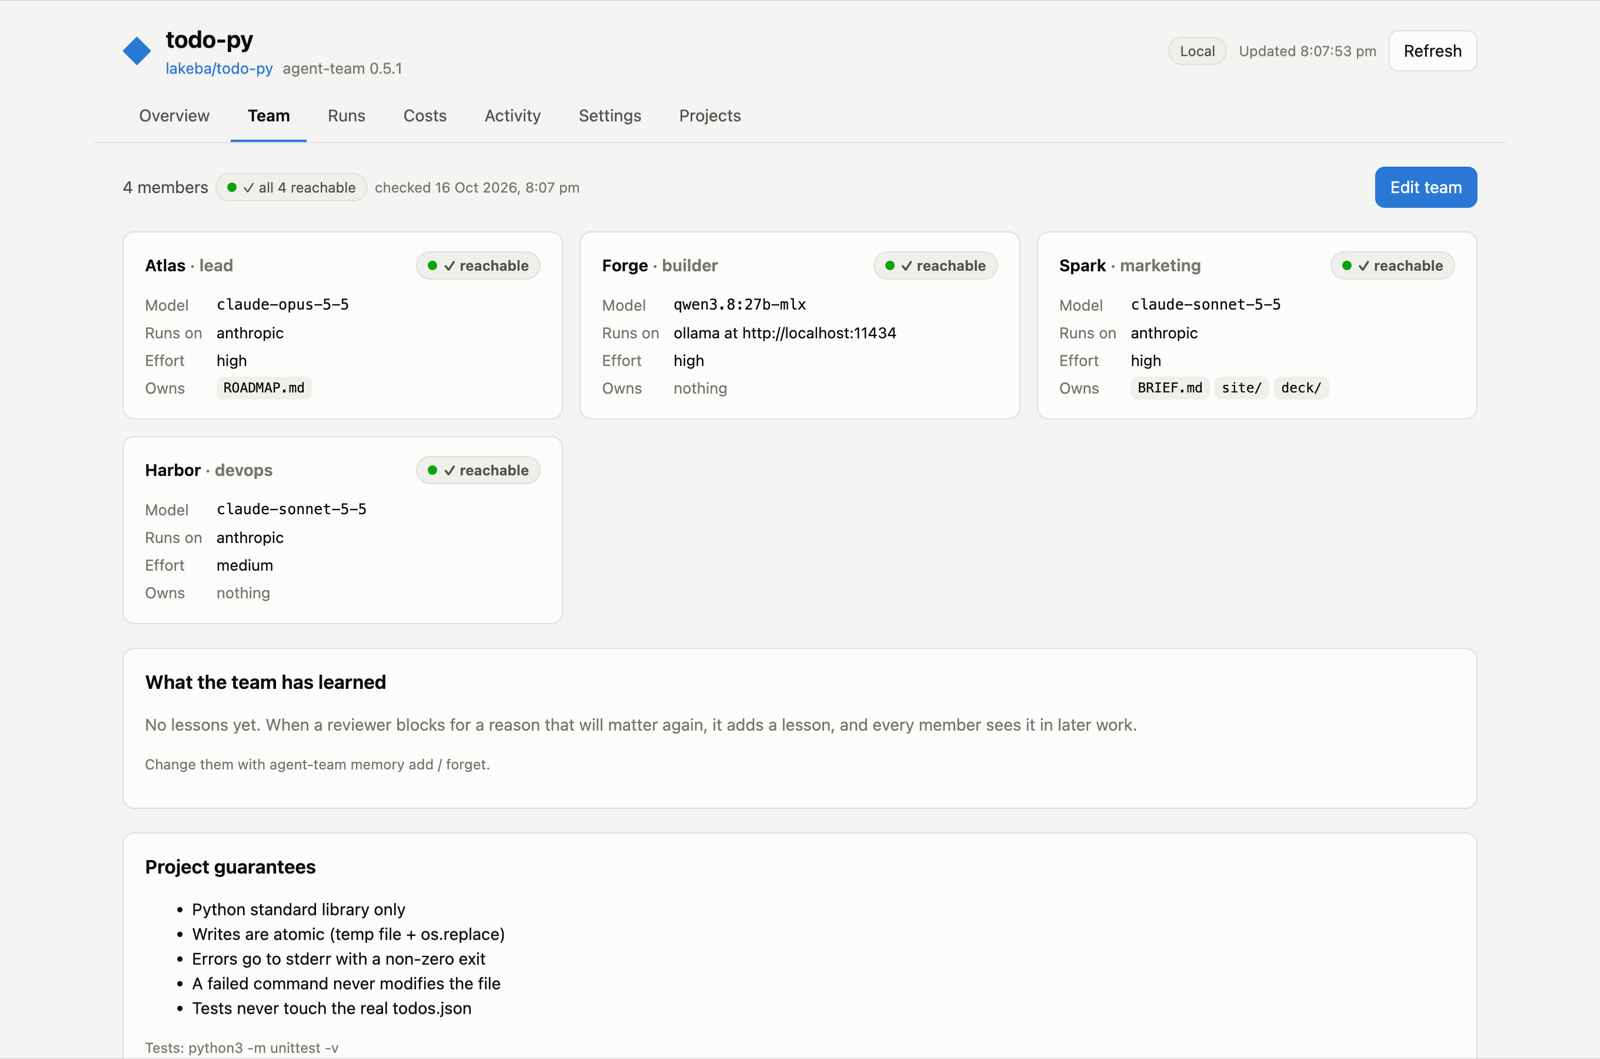The image size is (1600, 1059).
Task: Click the What the team has learned heading
Action: click(x=266, y=682)
